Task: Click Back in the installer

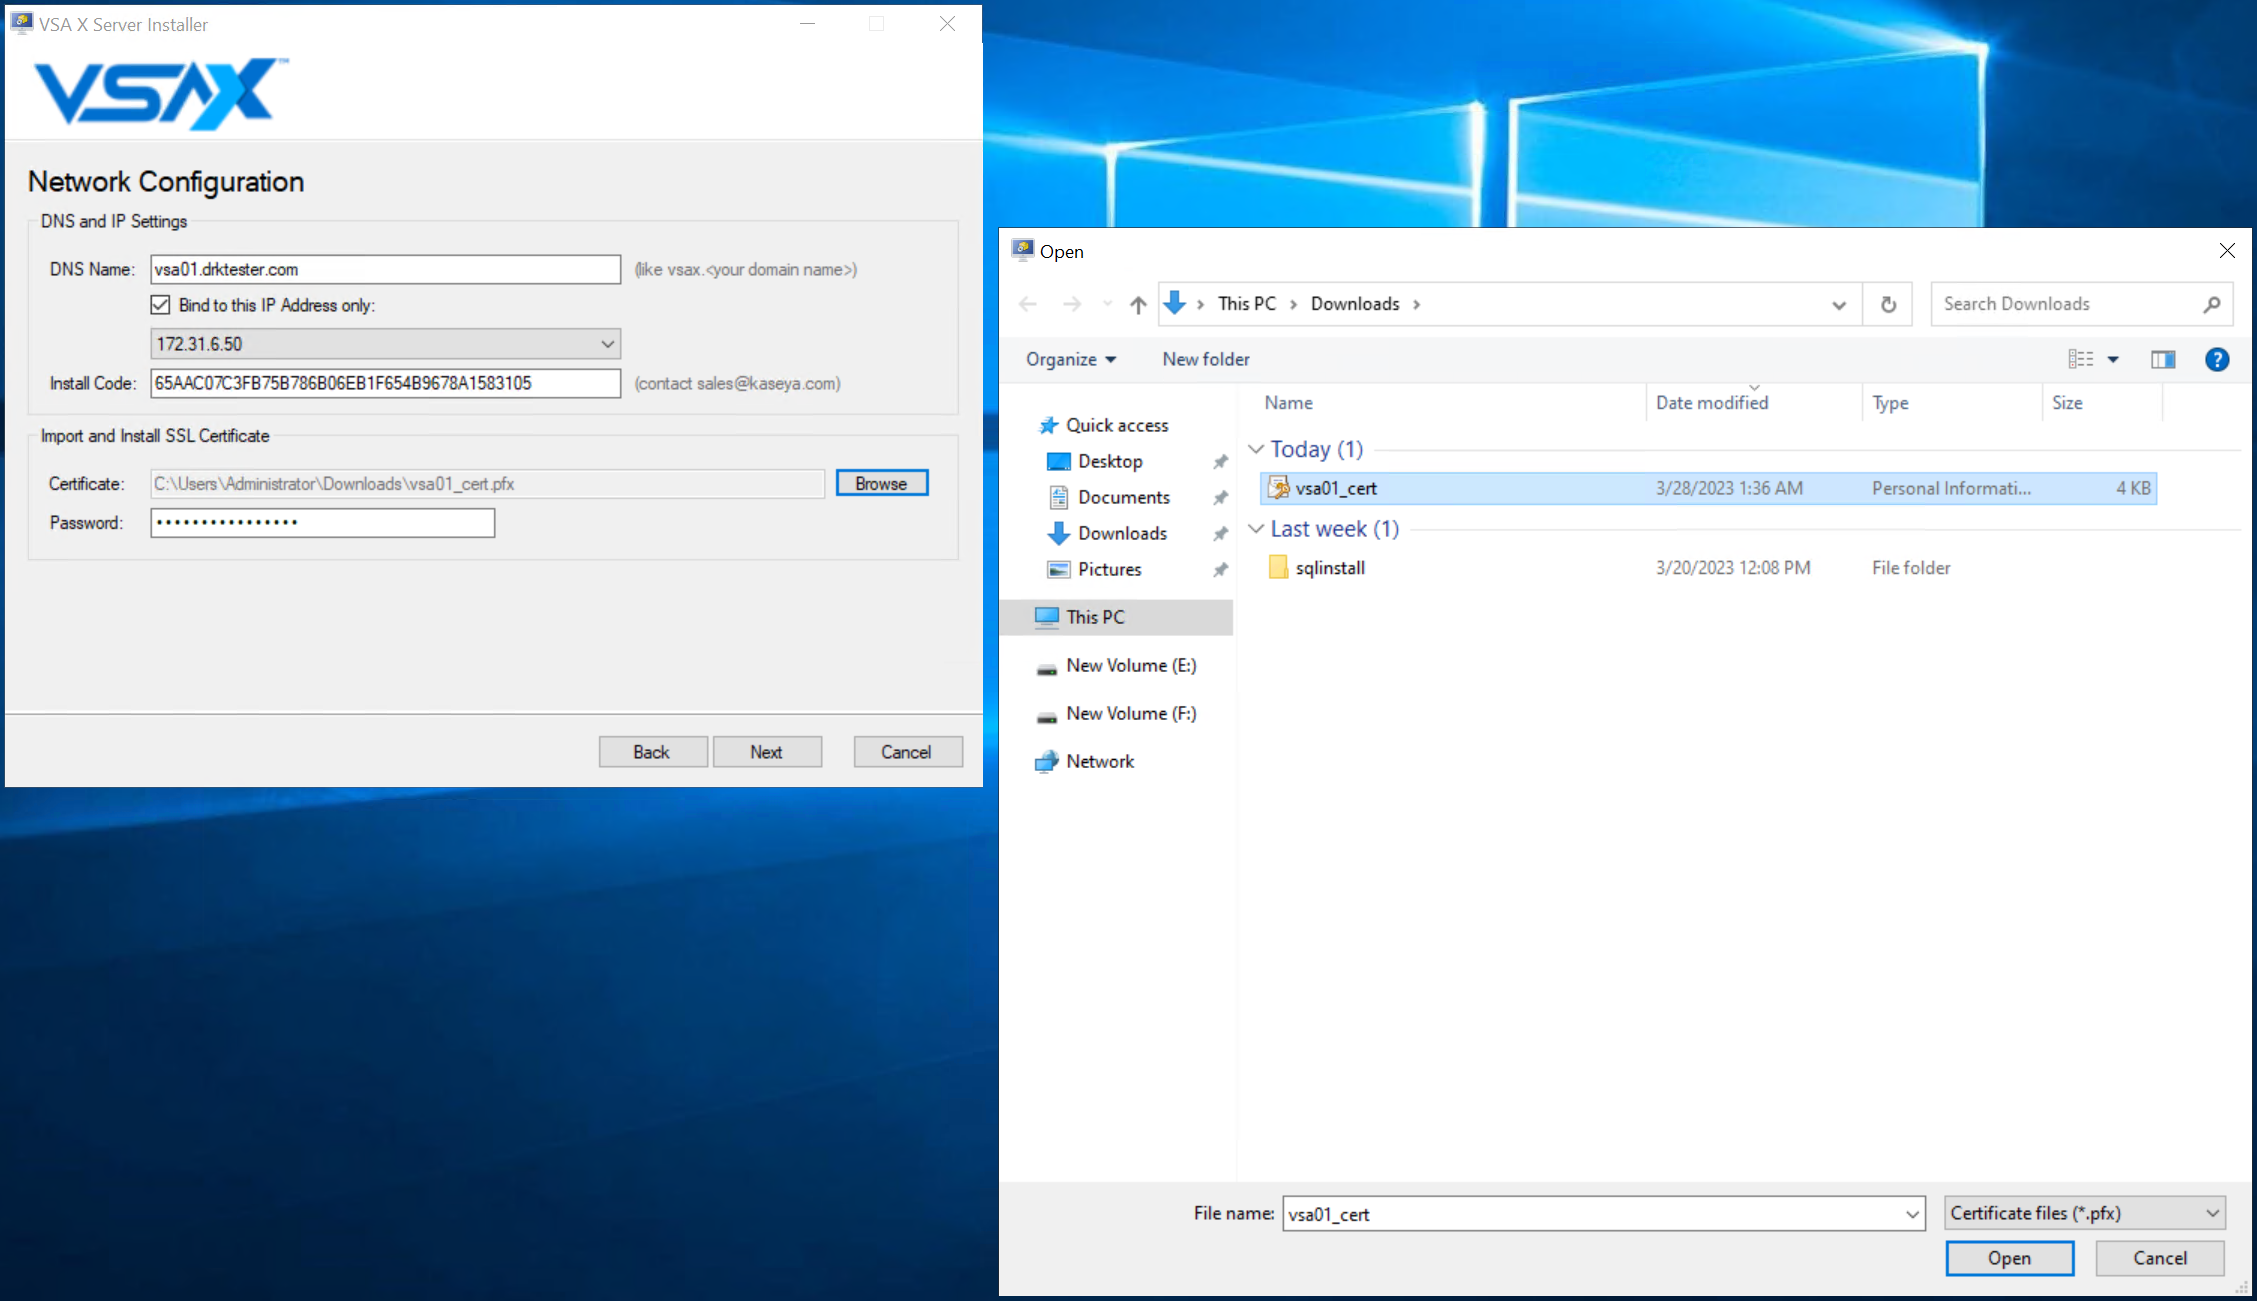Action: 652,752
